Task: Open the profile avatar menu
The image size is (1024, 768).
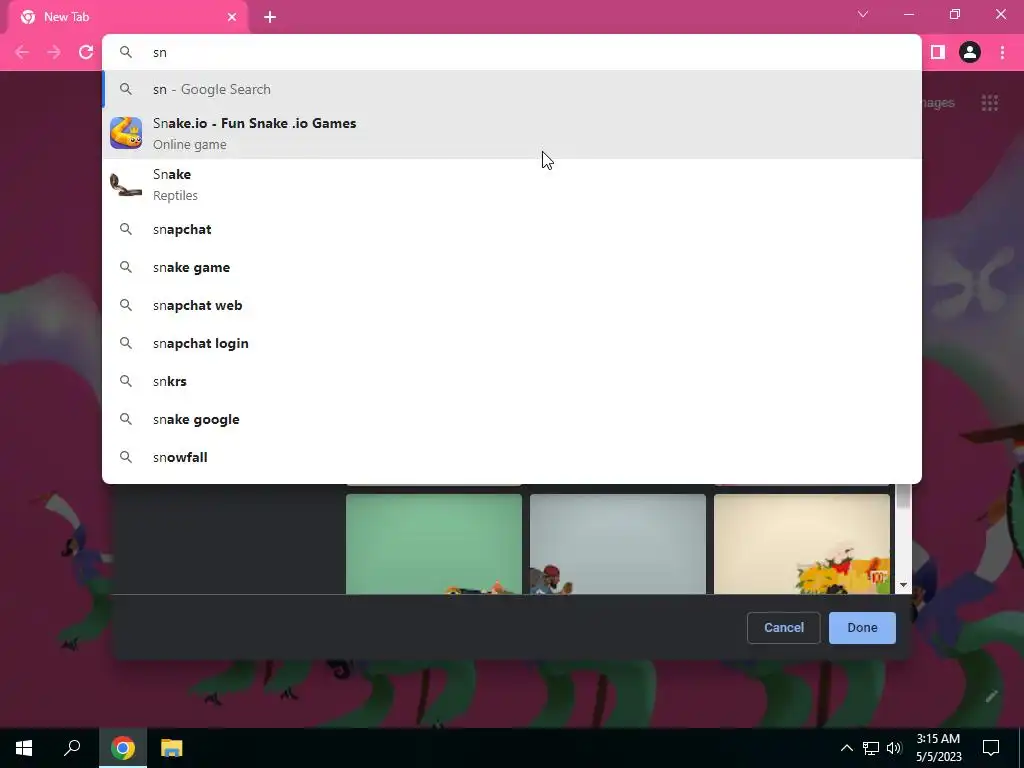Action: [x=970, y=52]
